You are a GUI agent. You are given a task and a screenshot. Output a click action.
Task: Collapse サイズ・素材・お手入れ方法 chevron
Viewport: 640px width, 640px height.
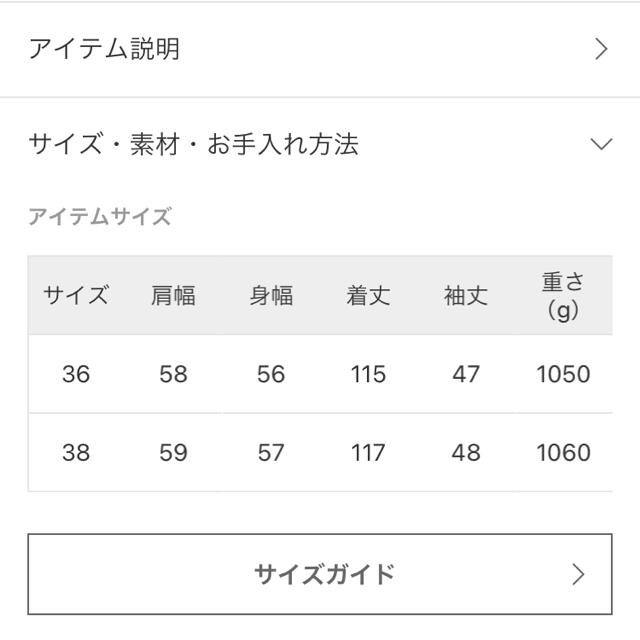coord(601,144)
